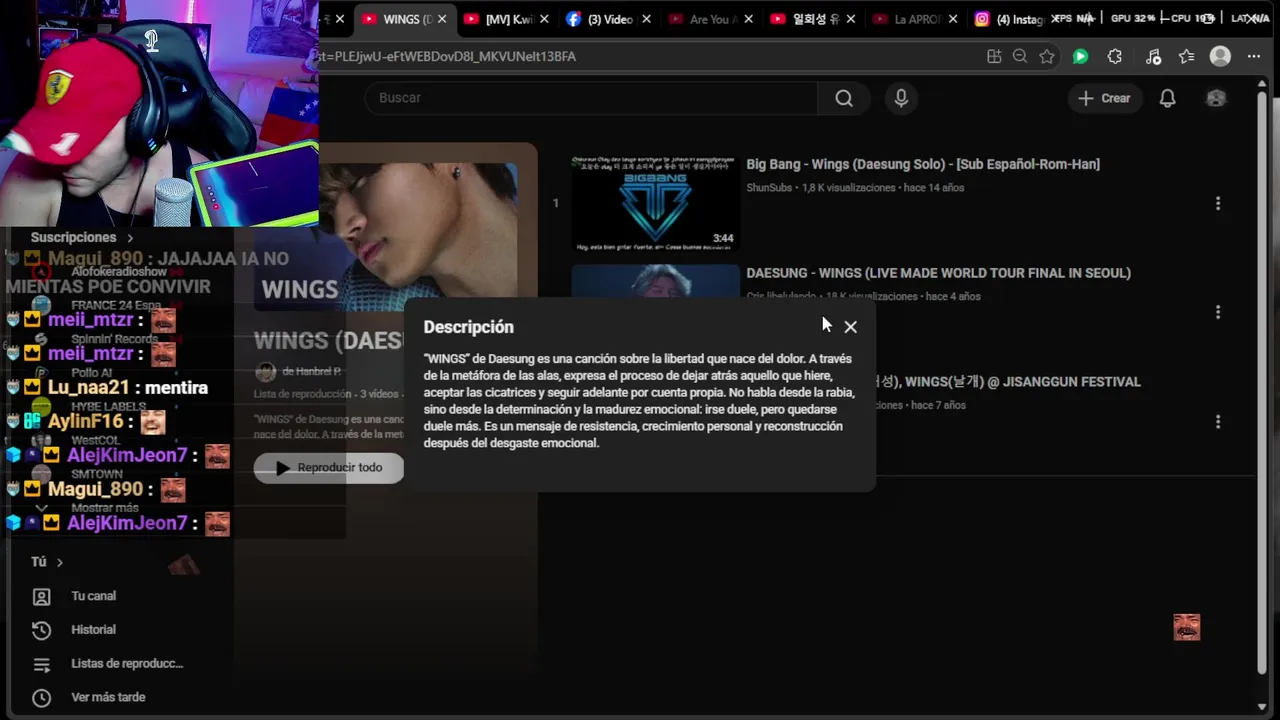Screen dimensions: 1280x720
Task: Open the browser profile icon
Action: pos(1220,57)
